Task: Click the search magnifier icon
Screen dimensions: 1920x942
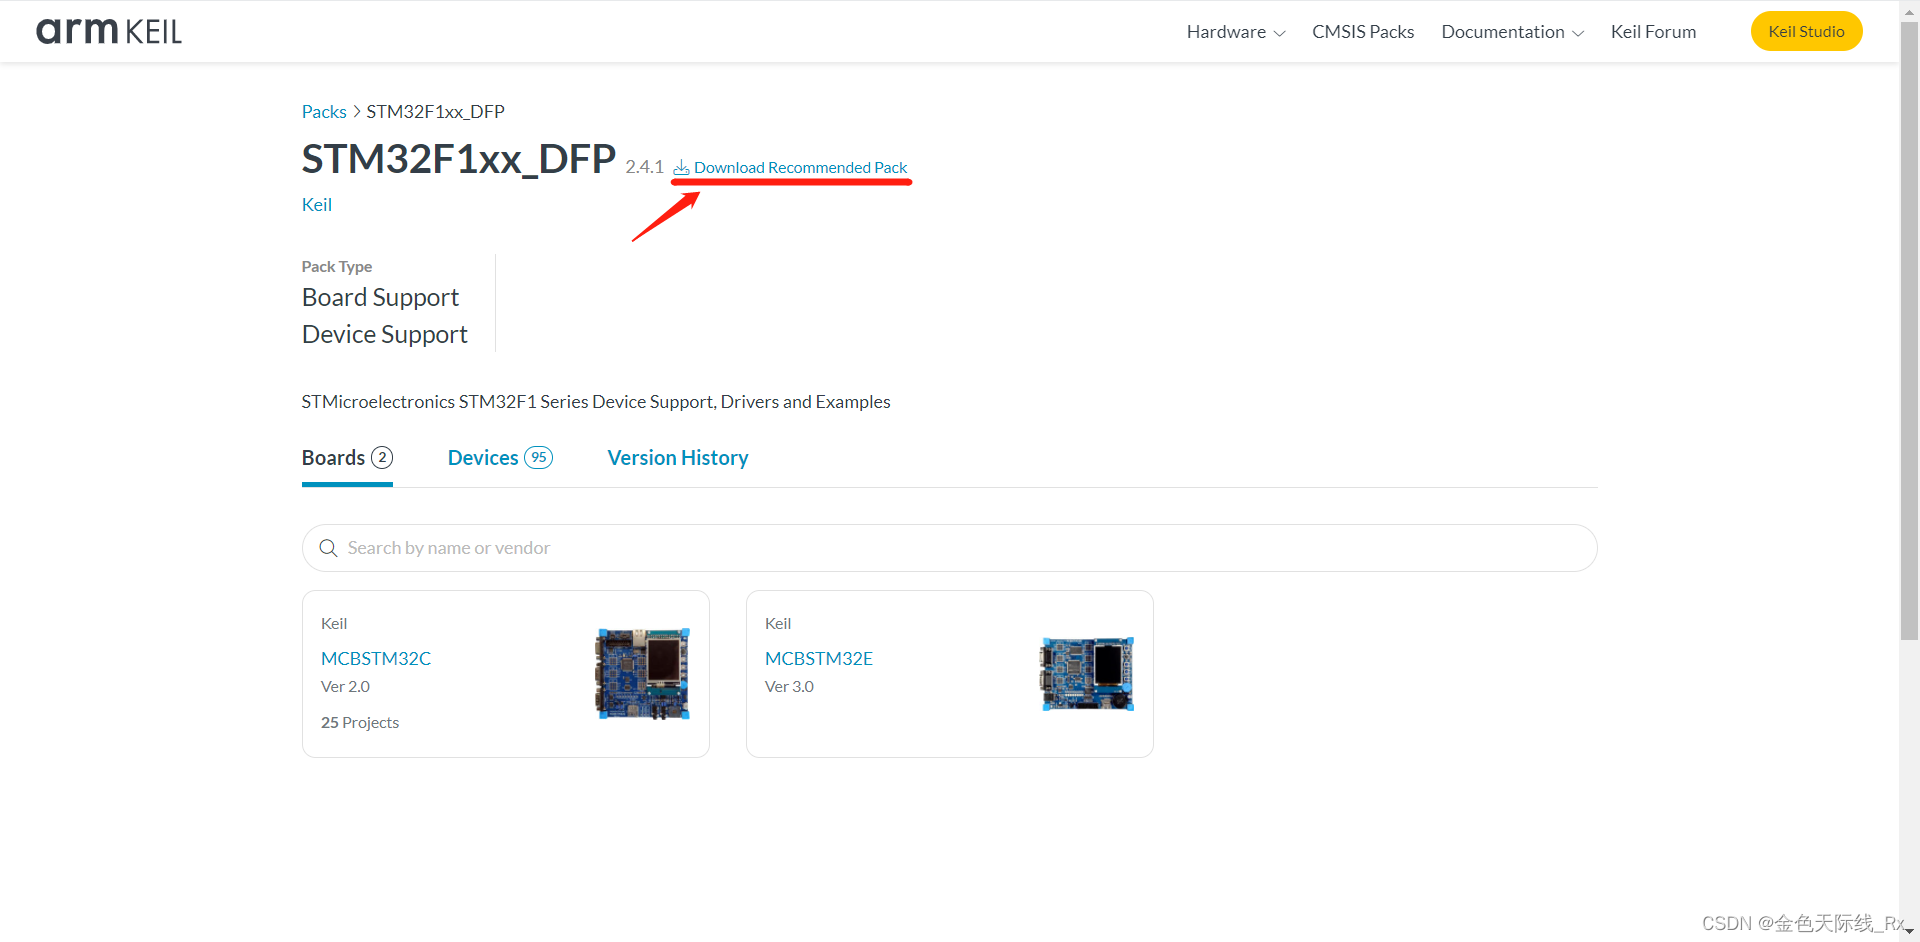Action: (x=328, y=548)
